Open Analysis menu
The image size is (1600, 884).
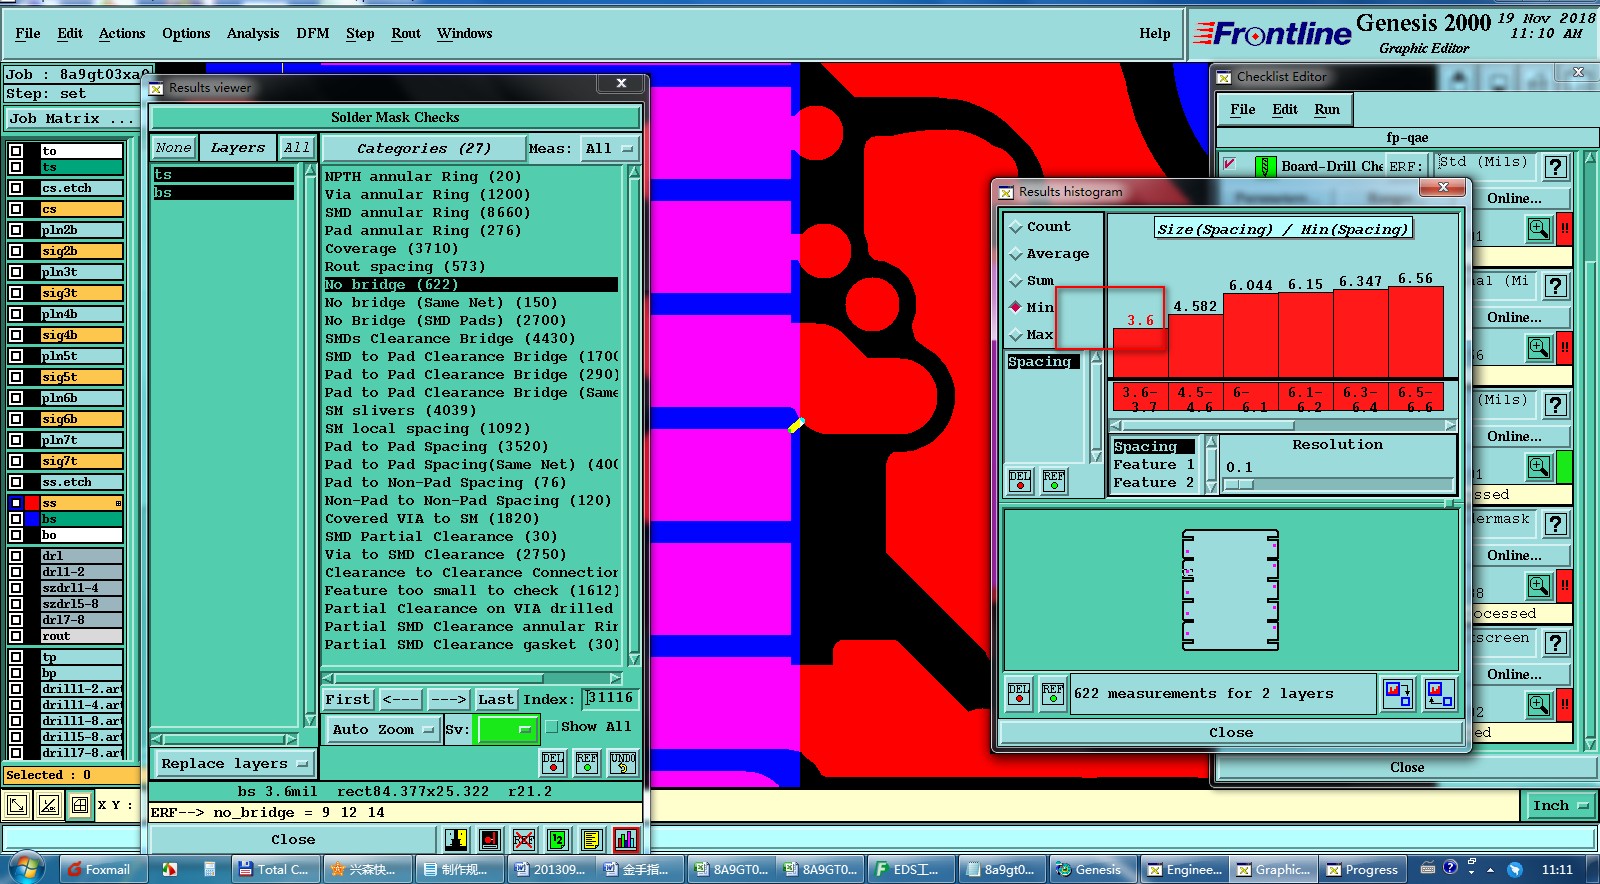tap(253, 33)
